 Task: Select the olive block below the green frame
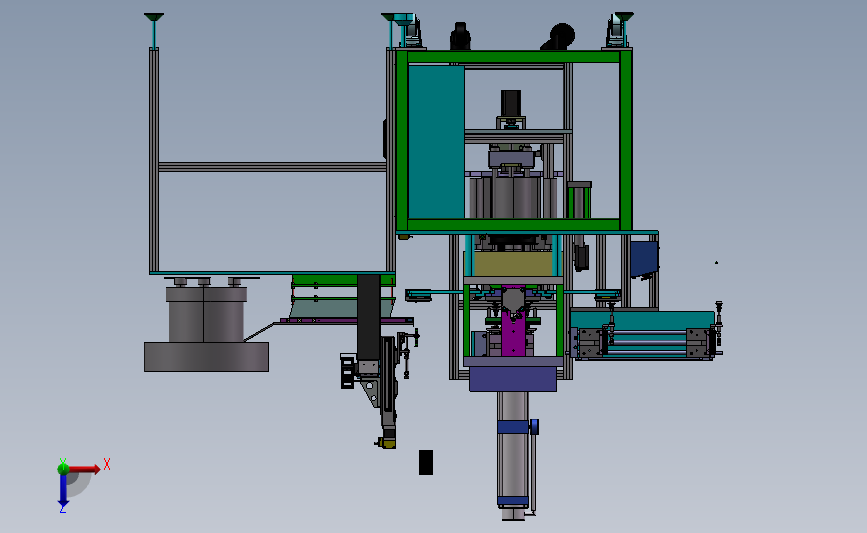[513, 264]
